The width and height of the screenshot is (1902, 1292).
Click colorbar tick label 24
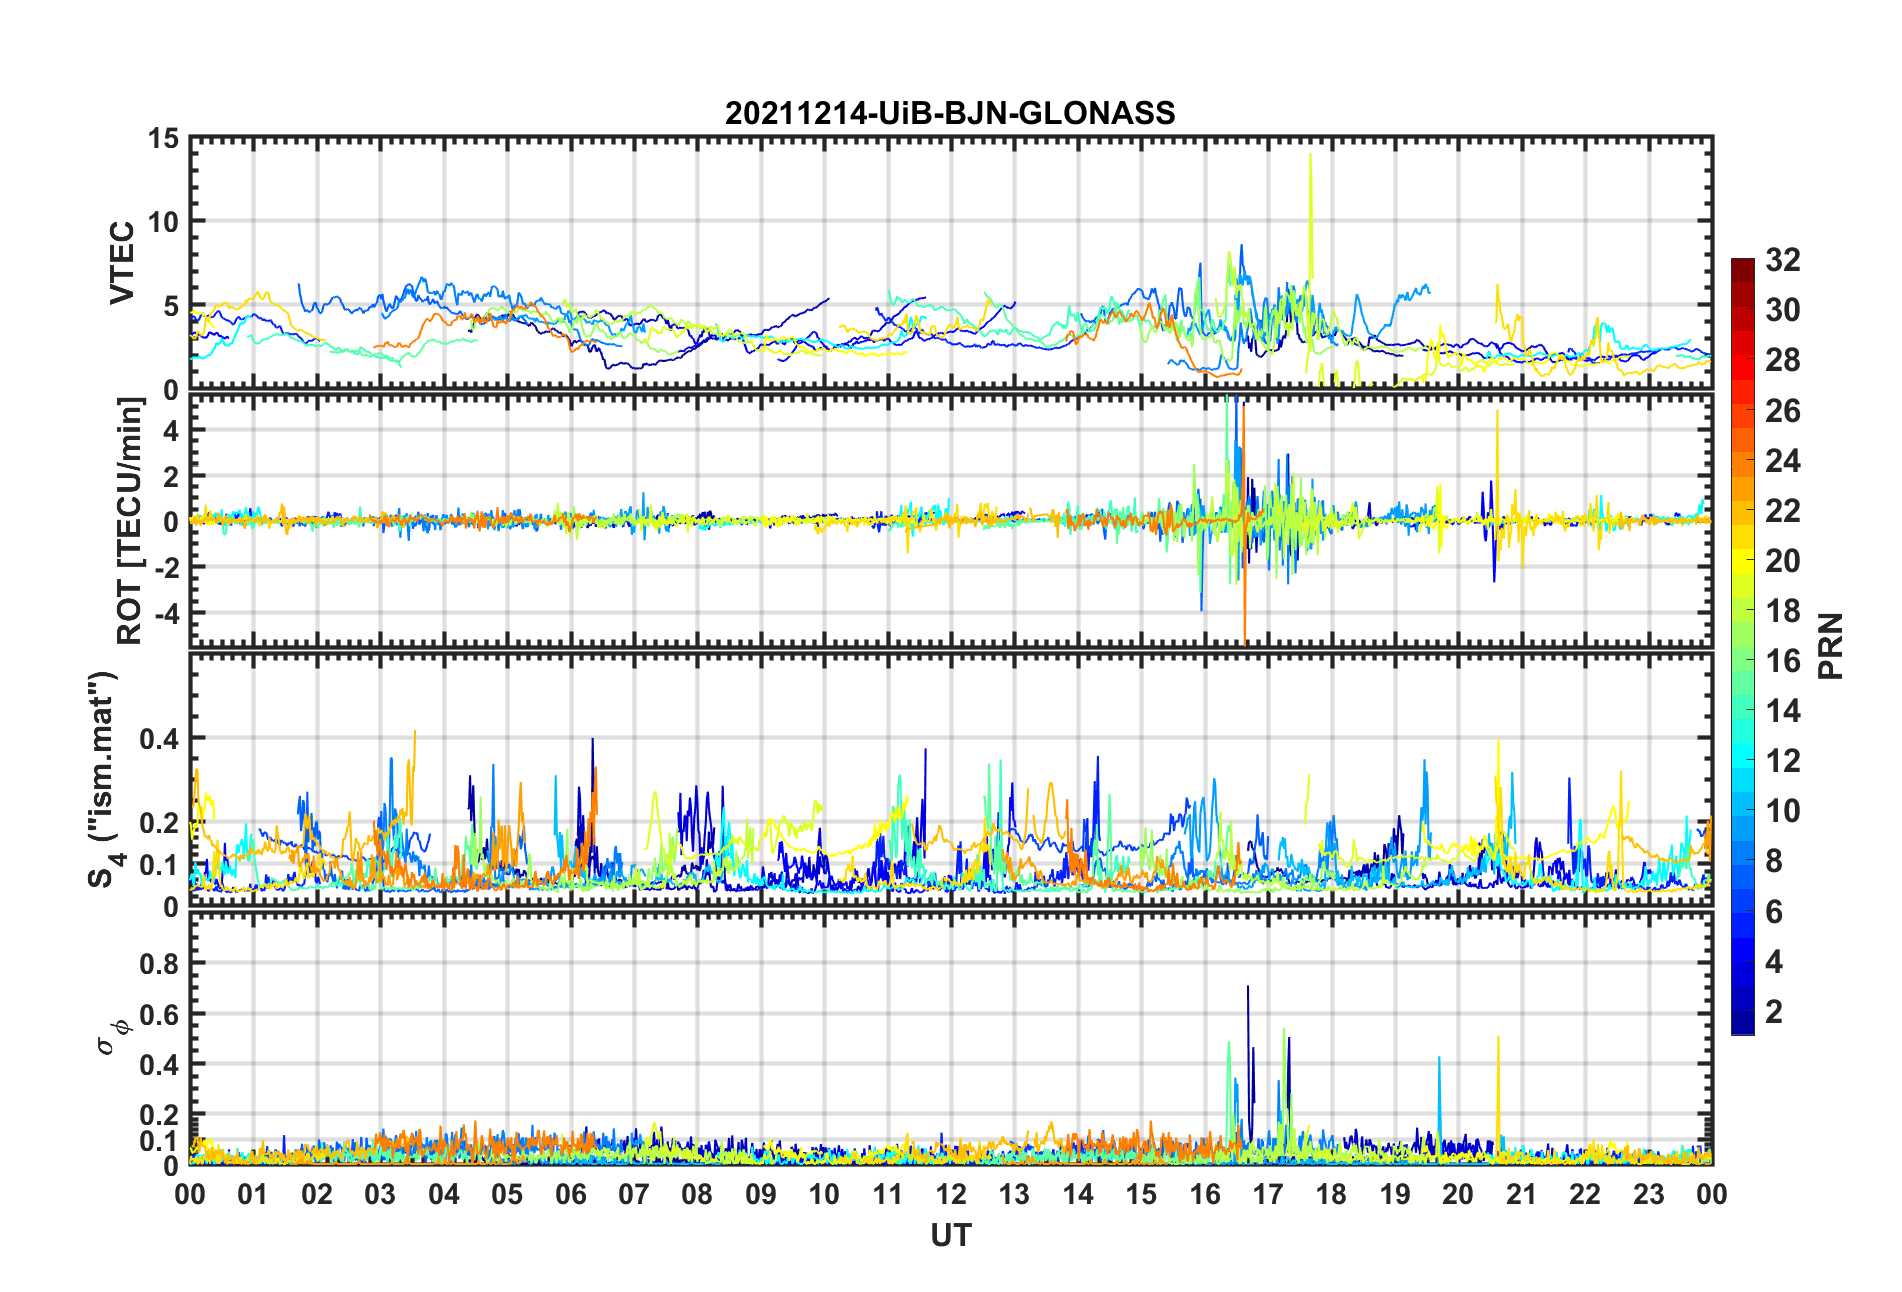(1783, 461)
